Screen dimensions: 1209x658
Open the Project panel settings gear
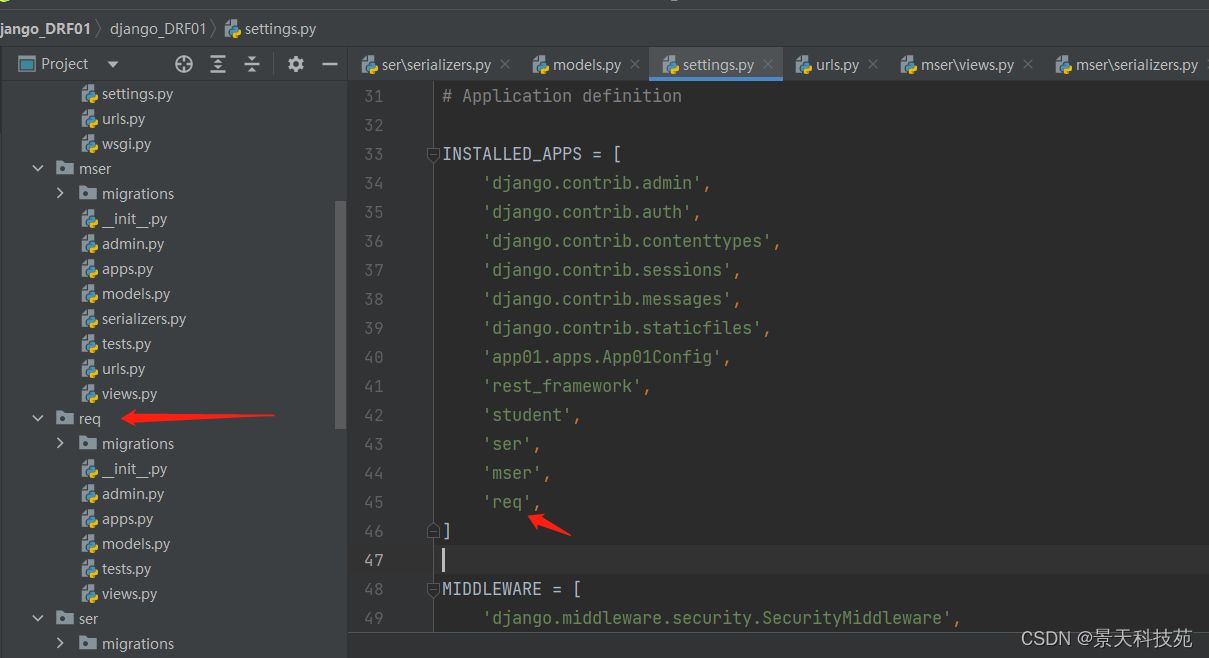click(x=296, y=63)
